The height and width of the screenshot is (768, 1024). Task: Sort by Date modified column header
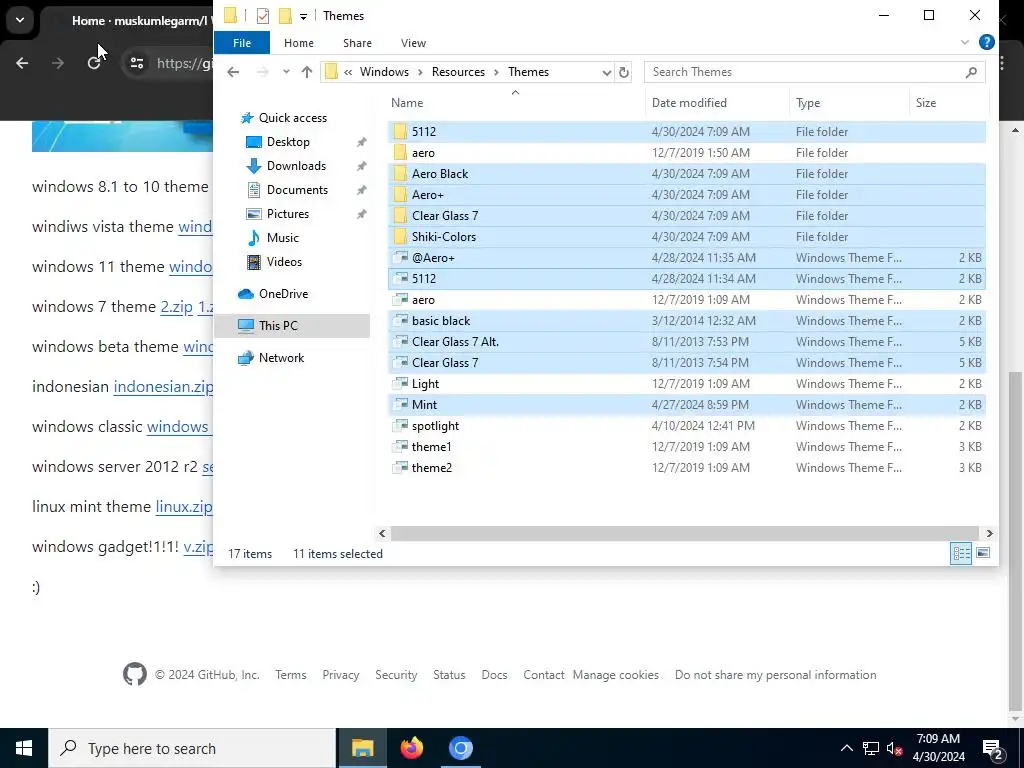689,103
